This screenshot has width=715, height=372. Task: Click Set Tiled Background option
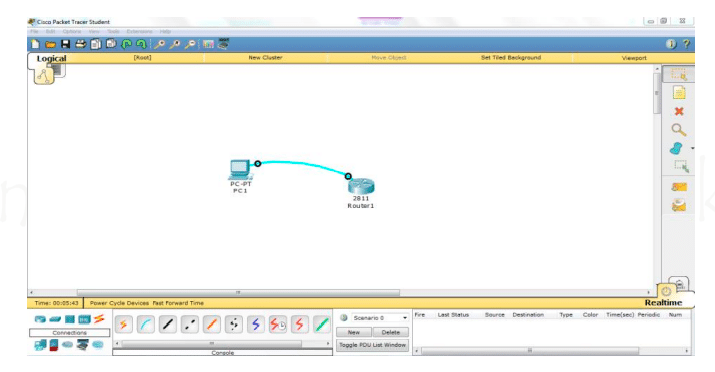[511, 58]
